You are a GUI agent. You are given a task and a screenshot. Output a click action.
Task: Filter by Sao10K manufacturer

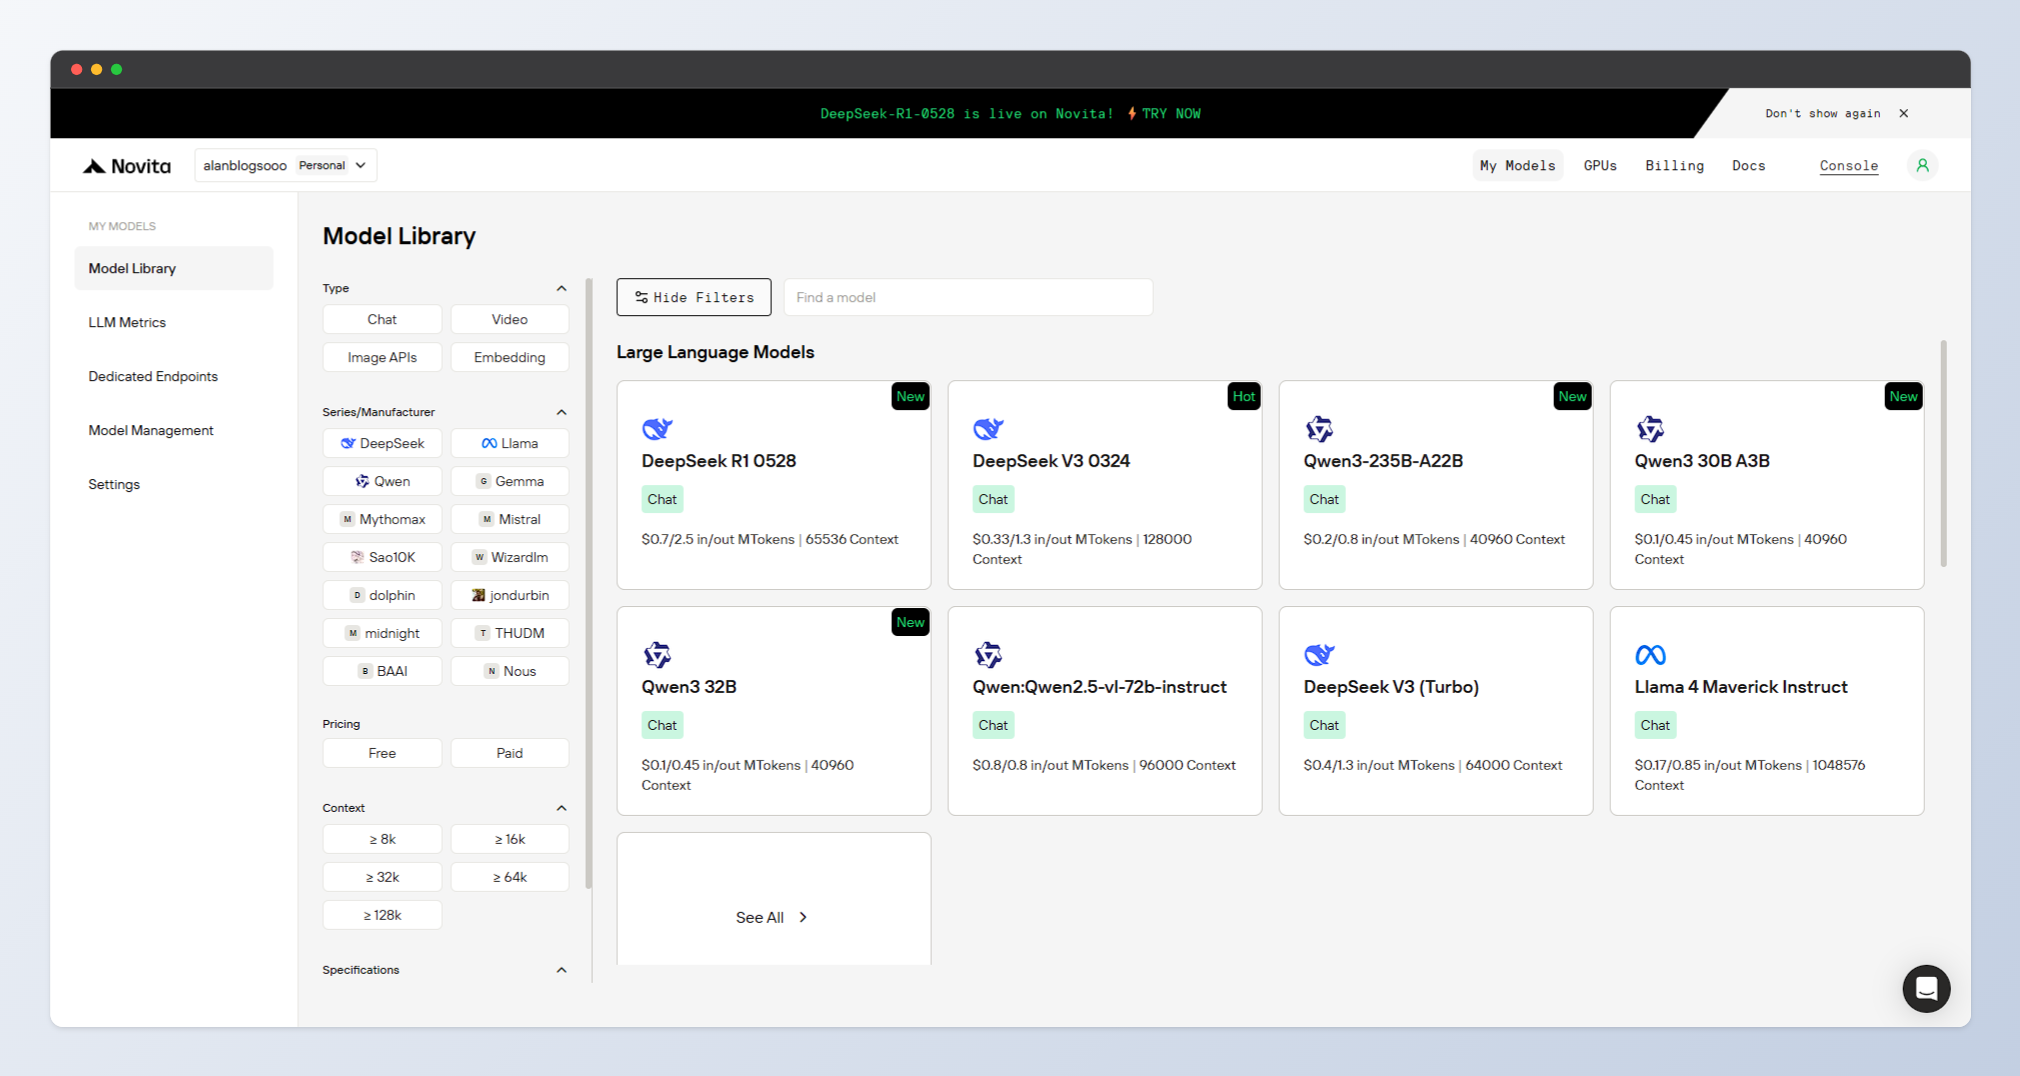click(x=382, y=557)
